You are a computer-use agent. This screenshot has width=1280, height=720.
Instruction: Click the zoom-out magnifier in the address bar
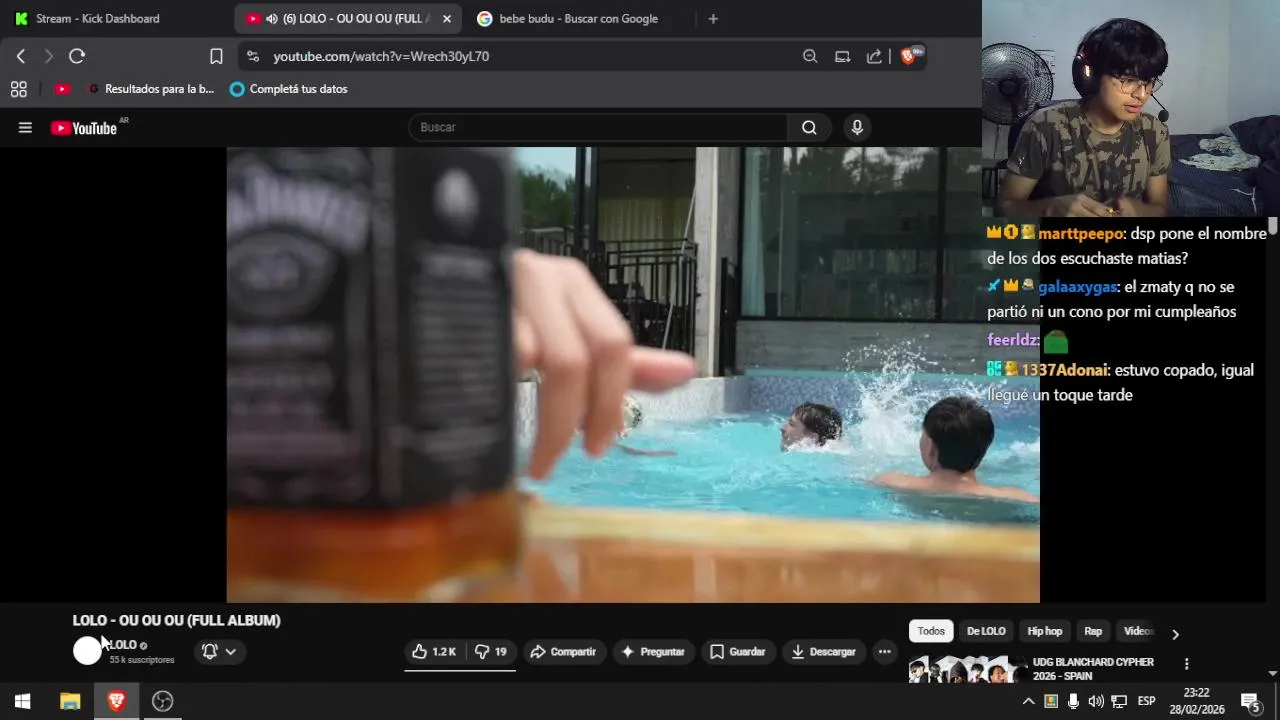coord(810,56)
